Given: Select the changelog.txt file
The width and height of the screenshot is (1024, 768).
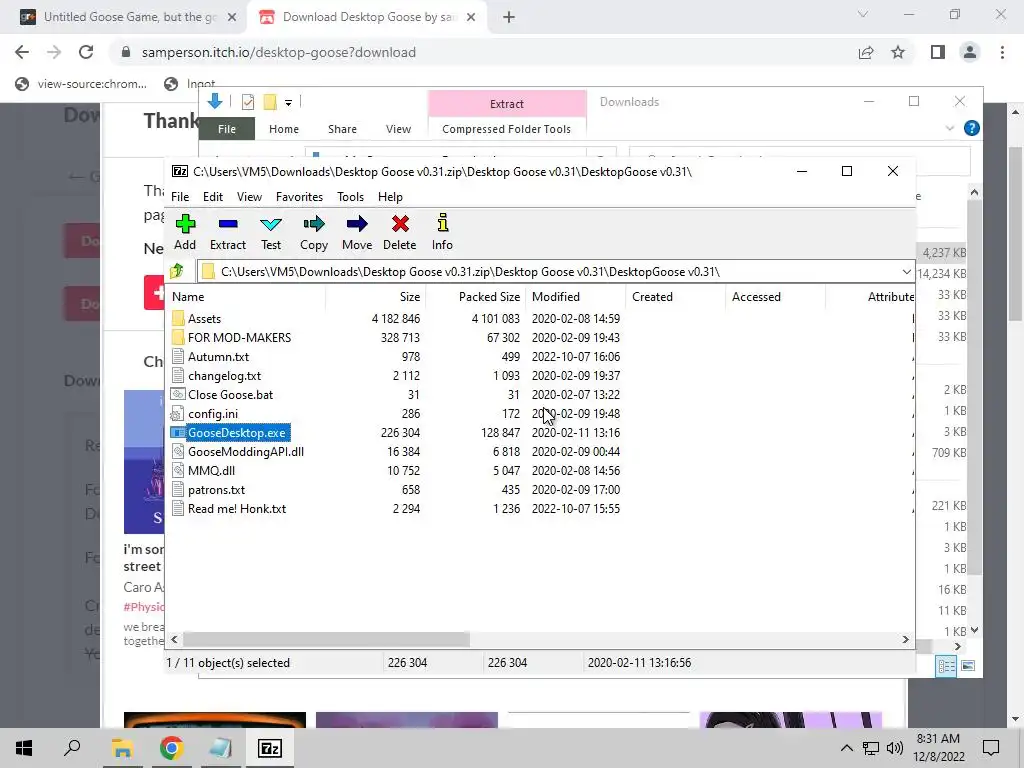Looking at the screenshot, I should click(224, 376).
